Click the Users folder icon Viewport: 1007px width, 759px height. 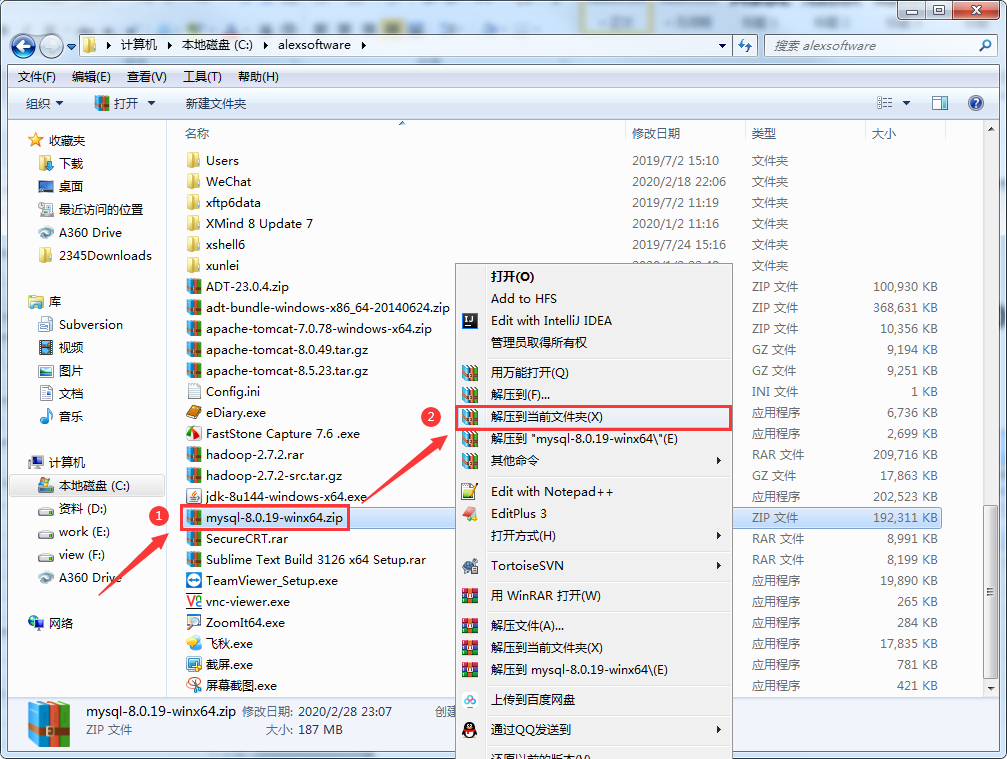[193, 160]
